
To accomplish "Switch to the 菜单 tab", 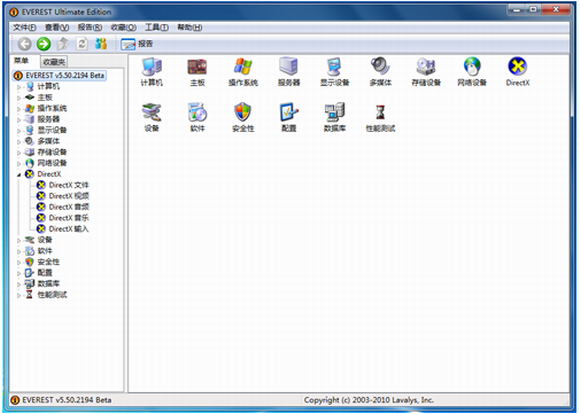I will (x=21, y=61).
